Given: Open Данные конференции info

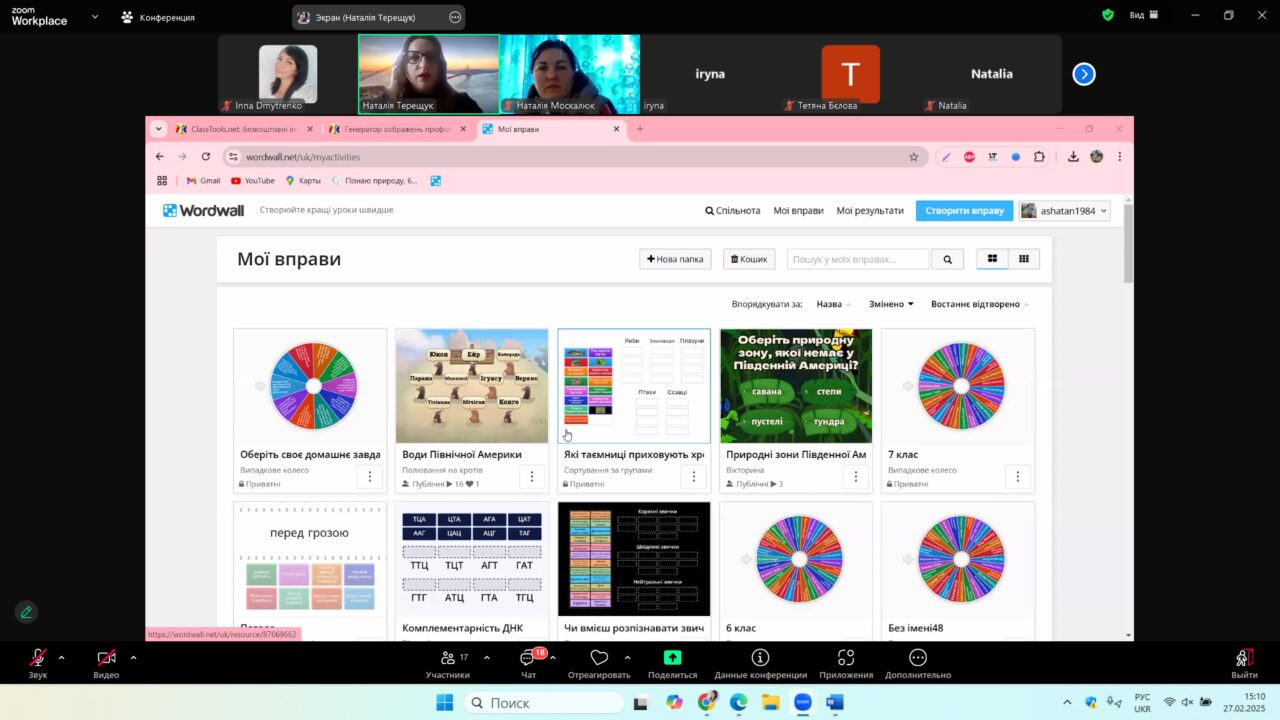Looking at the screenshot, I should coord(760,663).
